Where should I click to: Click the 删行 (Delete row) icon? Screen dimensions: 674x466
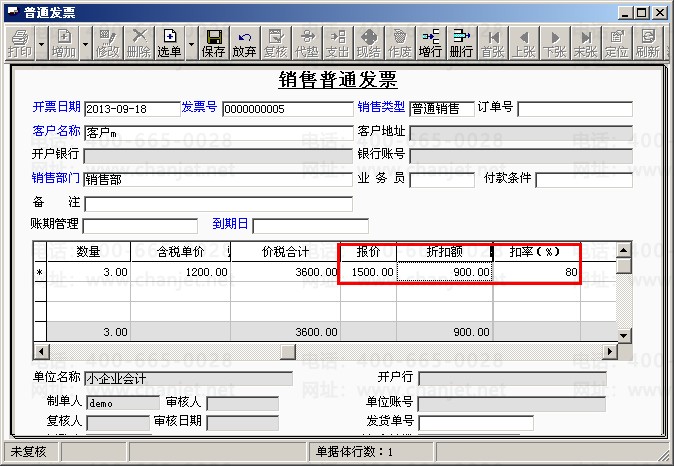click(x=461, y=43)
